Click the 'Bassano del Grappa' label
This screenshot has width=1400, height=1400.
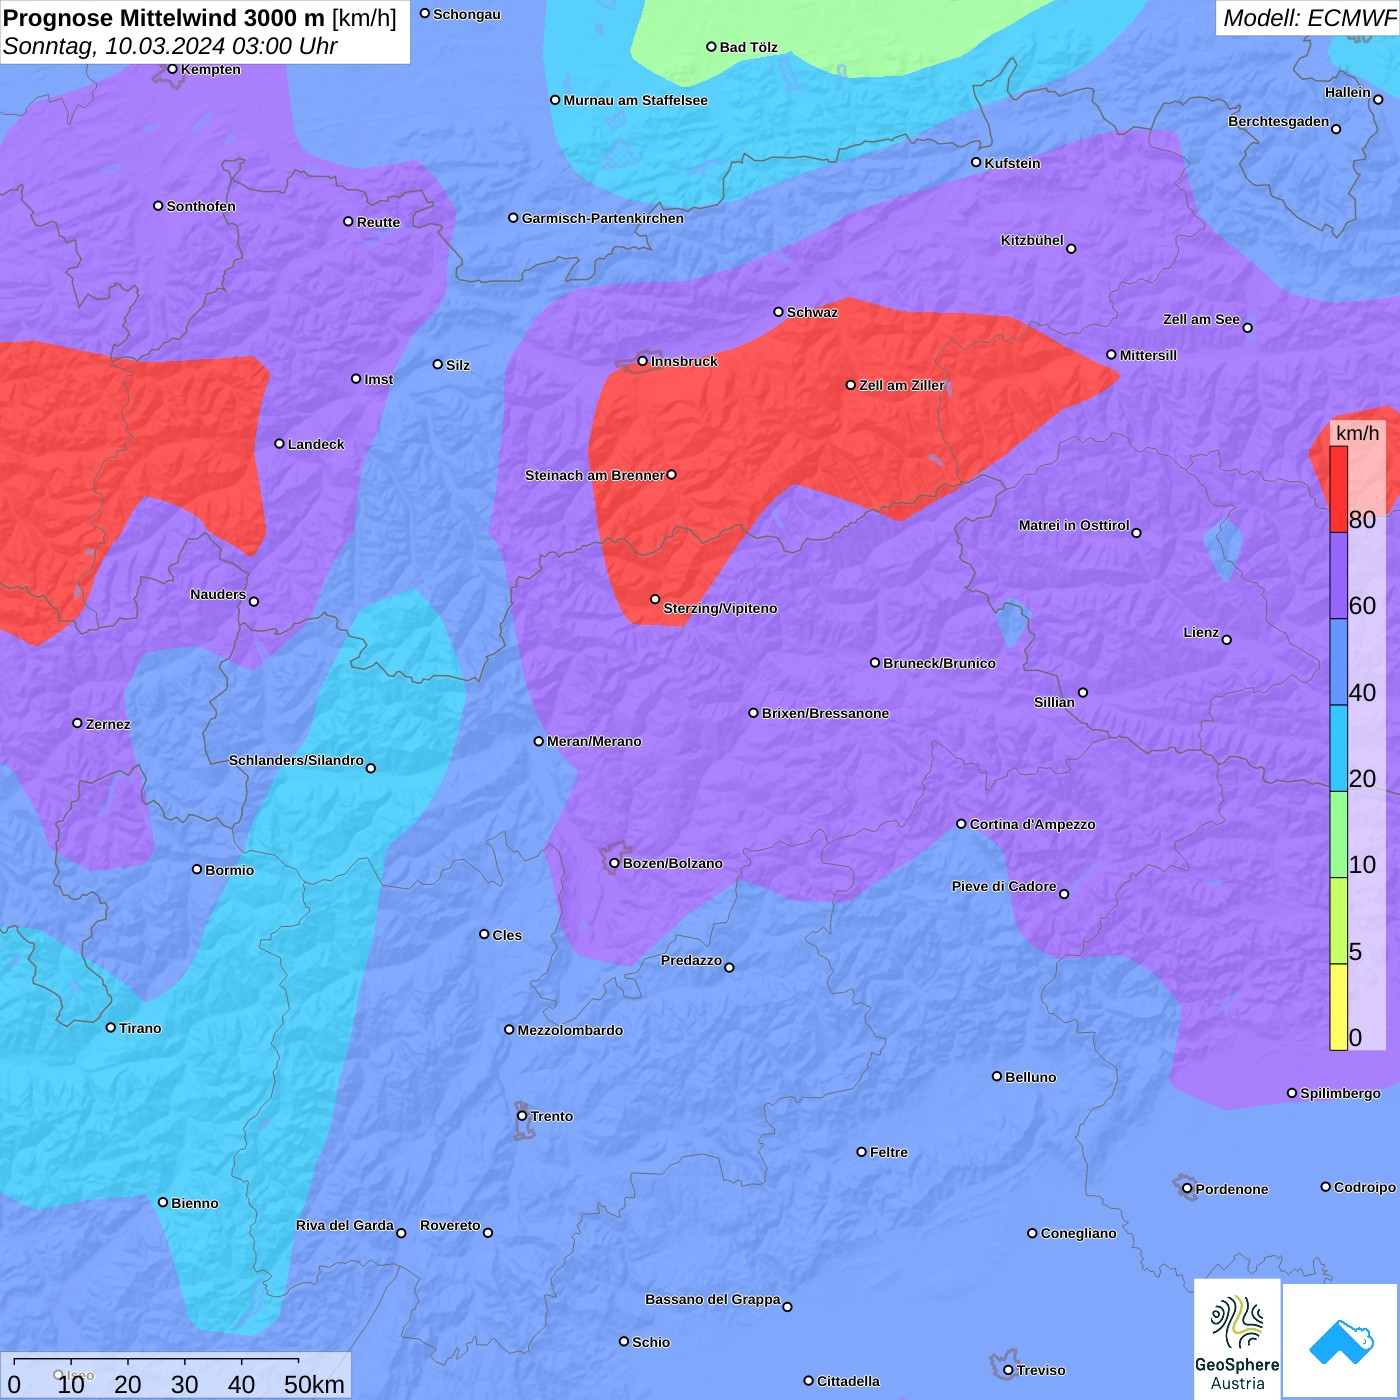tap(713, 1299)
